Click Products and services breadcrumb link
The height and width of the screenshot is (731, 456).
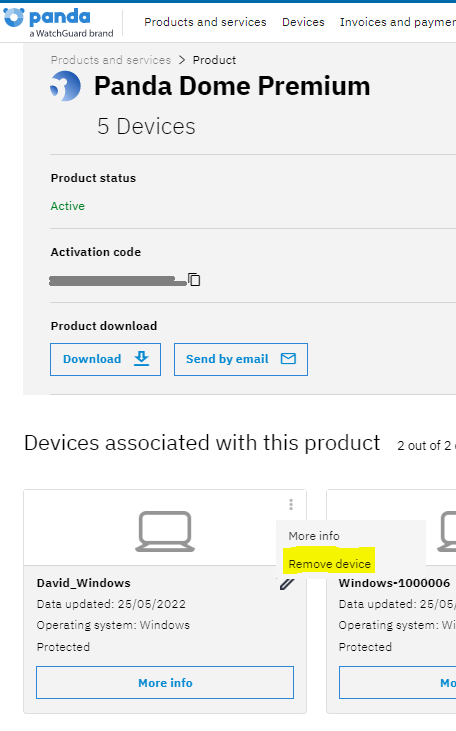point(111,60)
